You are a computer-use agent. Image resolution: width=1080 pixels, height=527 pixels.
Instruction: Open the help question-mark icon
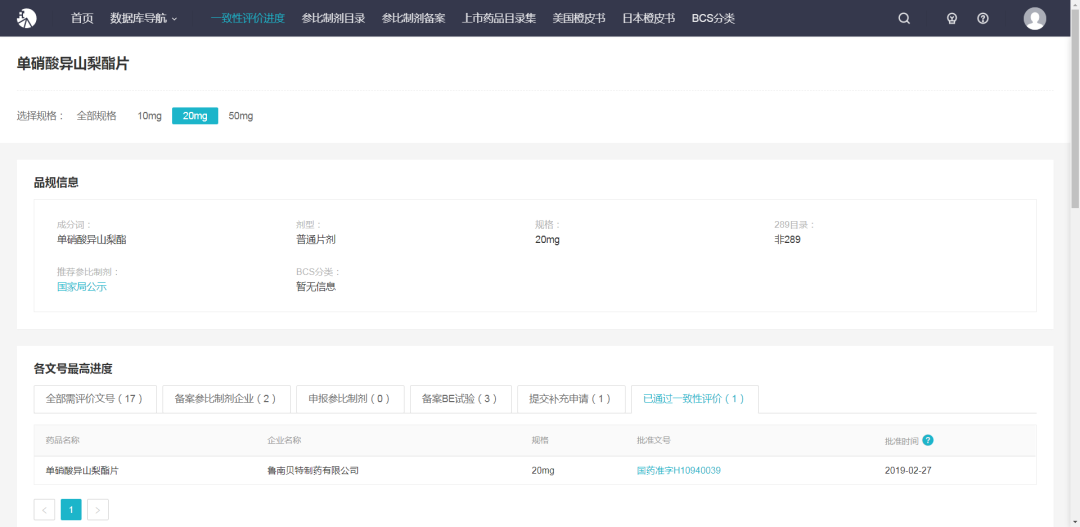[x=983, y=19]
